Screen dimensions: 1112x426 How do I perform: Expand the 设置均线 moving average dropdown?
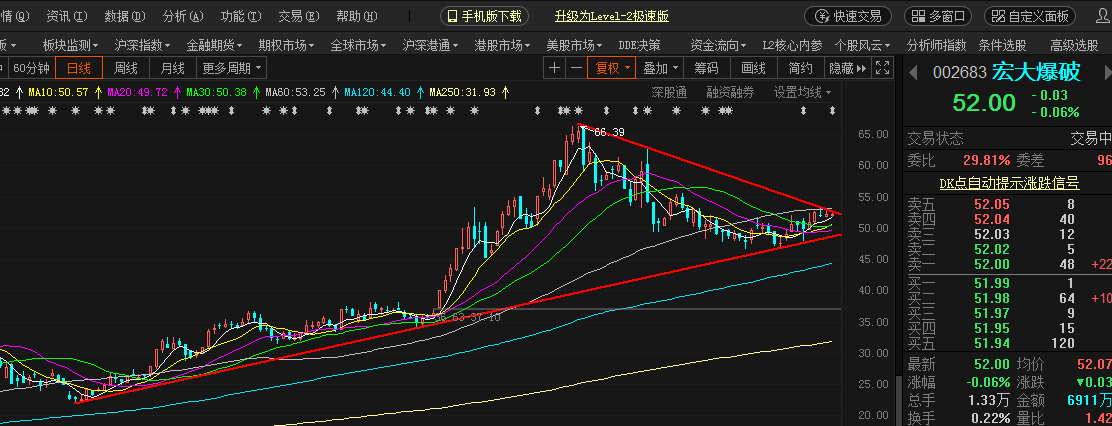click(x=802, y=92)
